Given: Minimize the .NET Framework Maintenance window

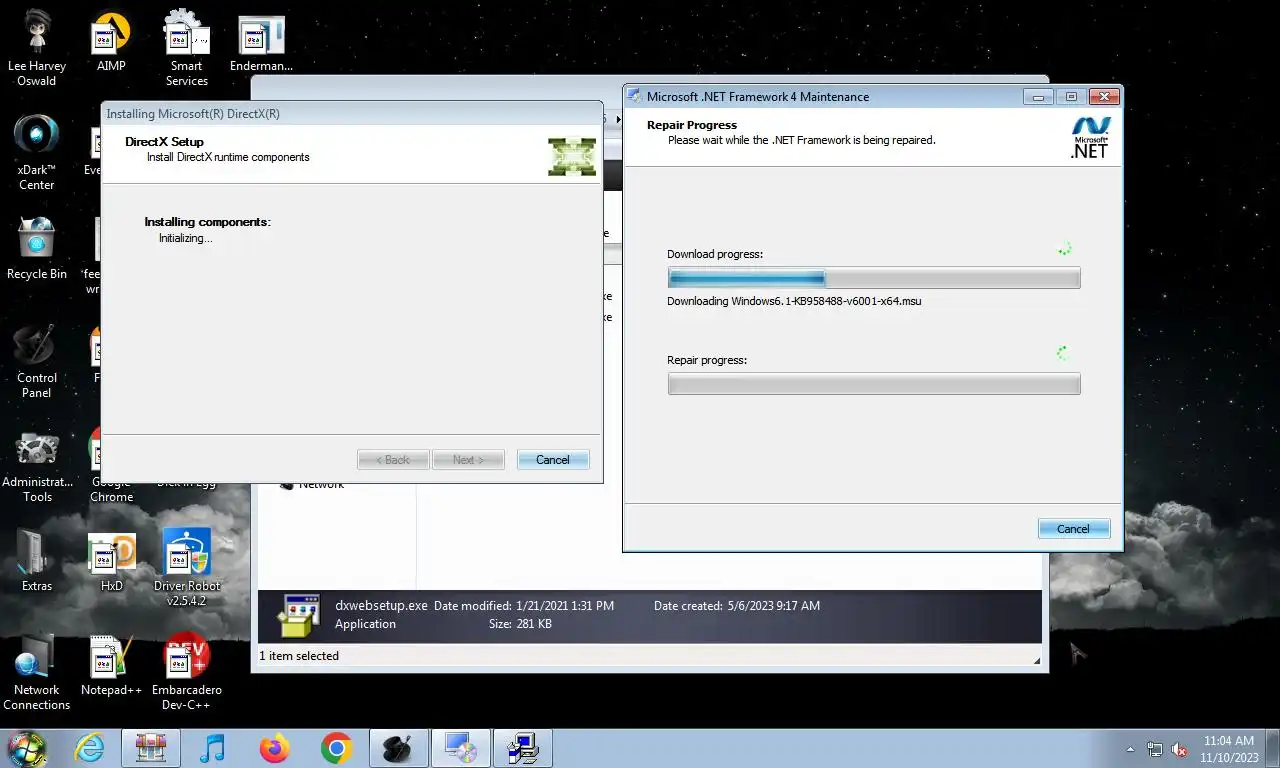Looking at the screenshot, I should point(1039,97).
